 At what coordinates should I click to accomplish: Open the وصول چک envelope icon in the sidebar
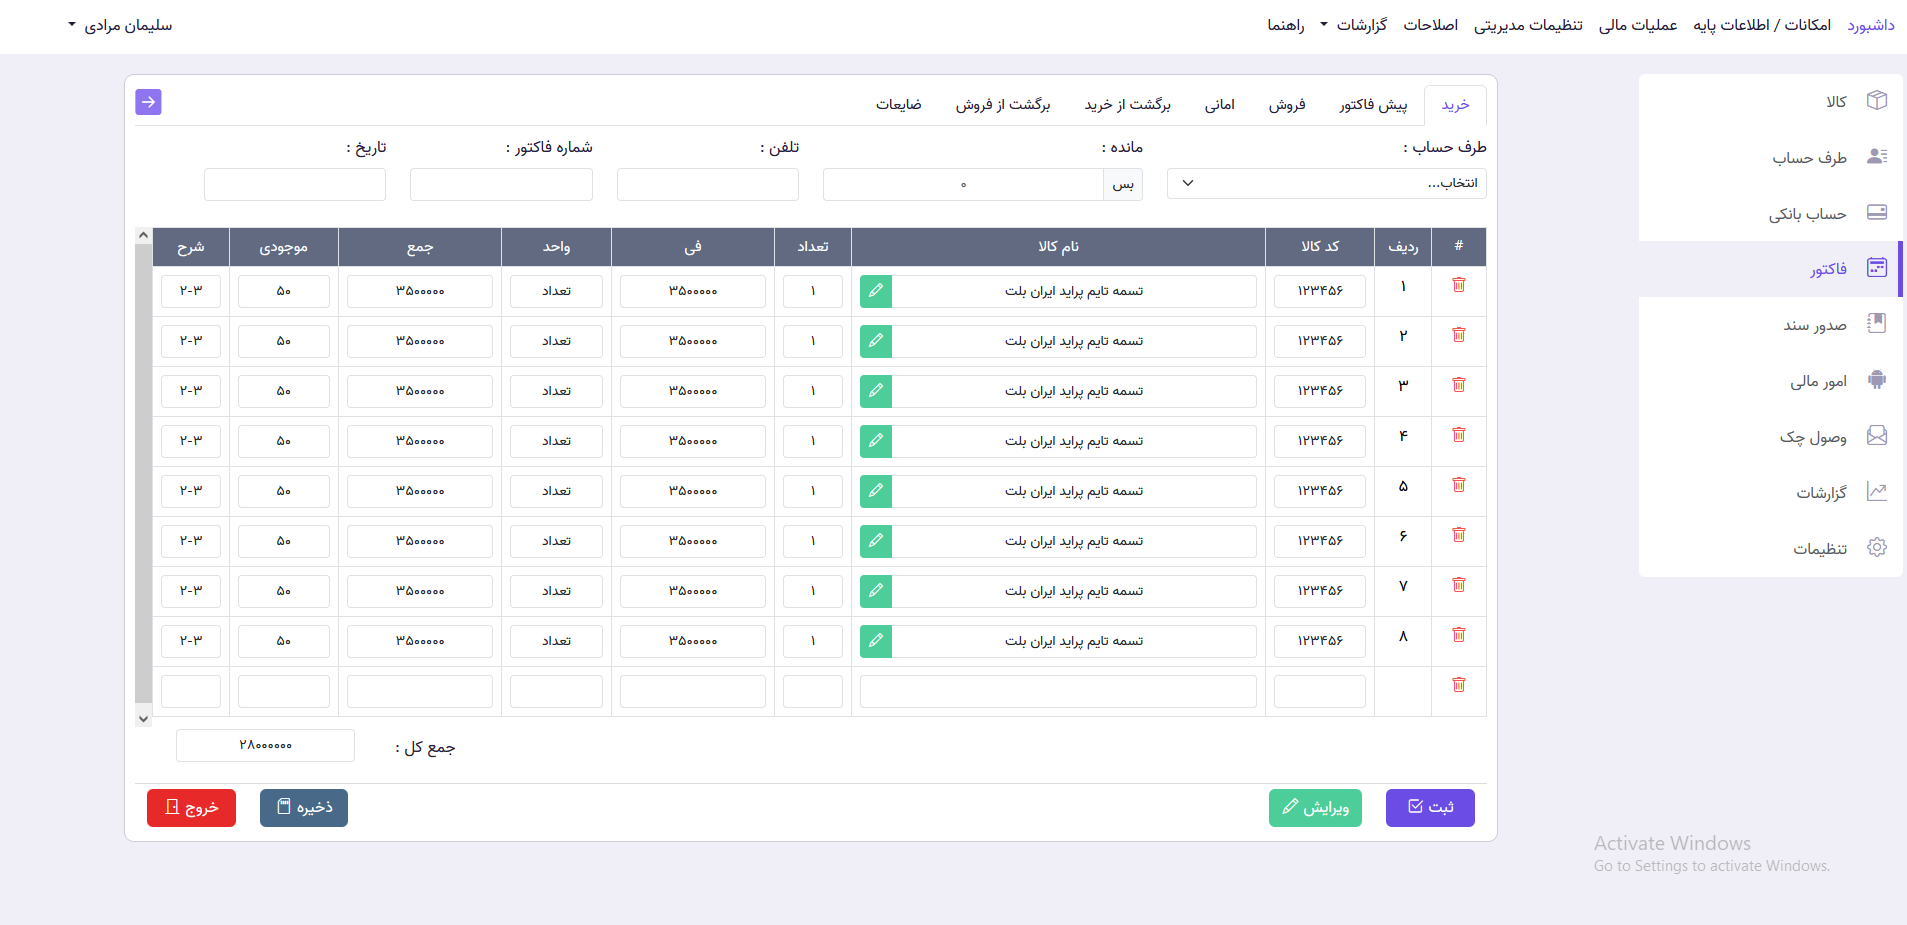pos(1877,436)
